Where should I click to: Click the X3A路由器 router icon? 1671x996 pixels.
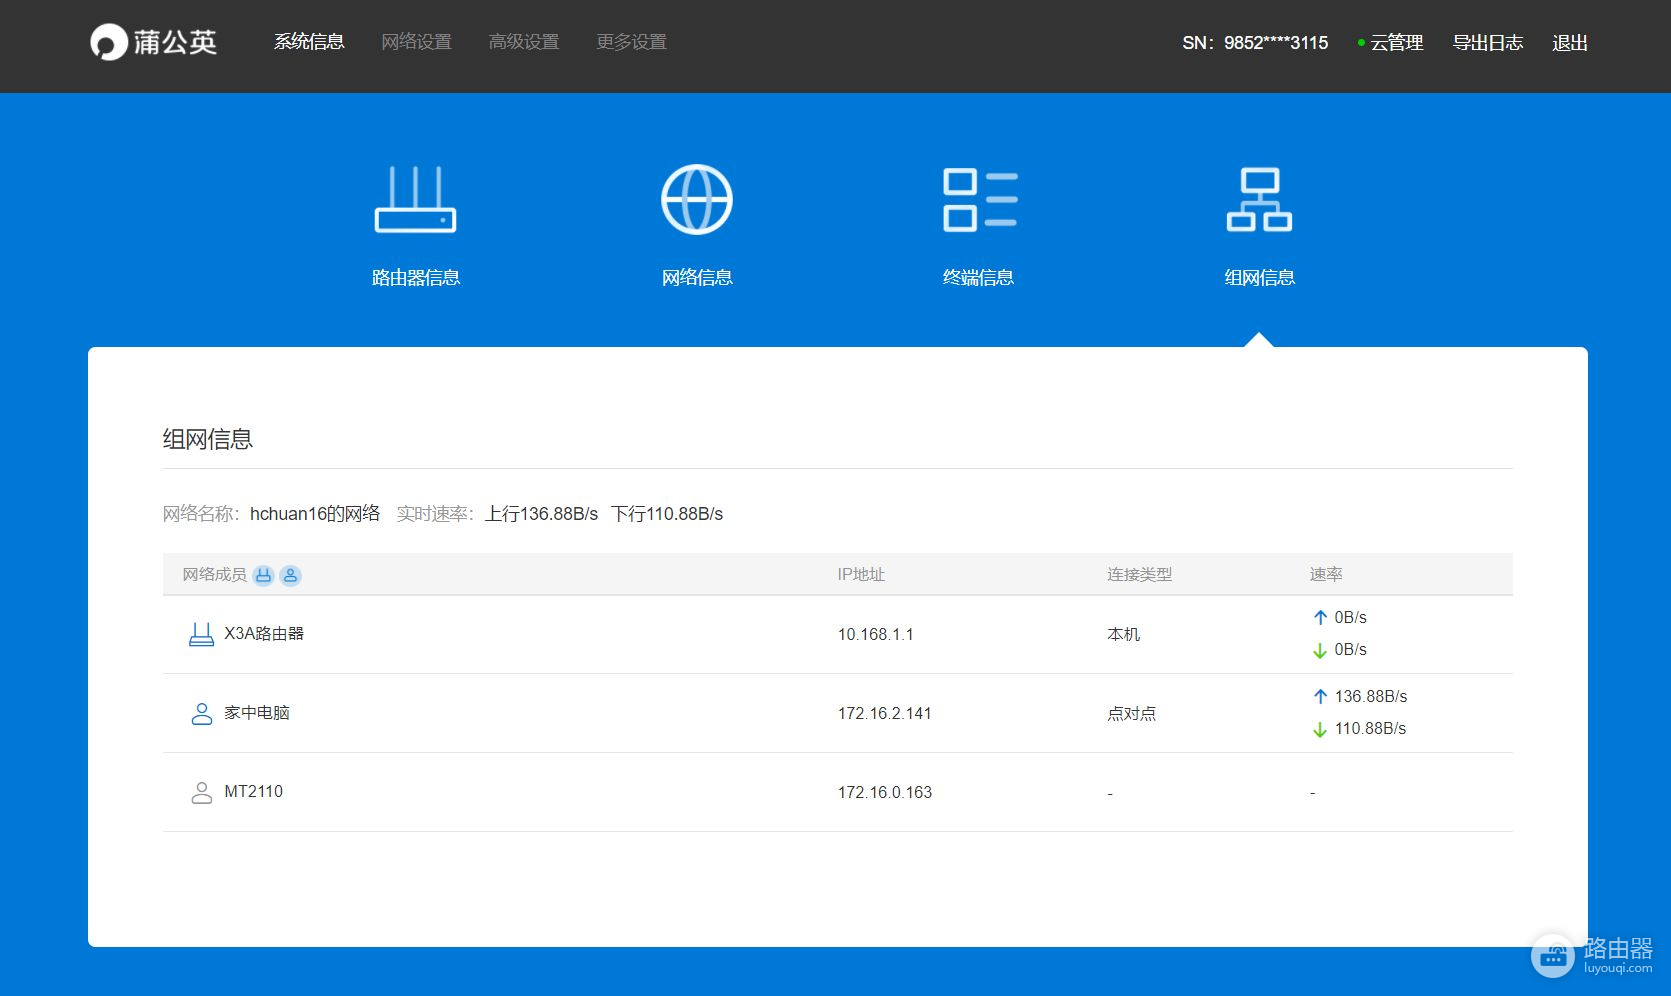click(201, 634)
